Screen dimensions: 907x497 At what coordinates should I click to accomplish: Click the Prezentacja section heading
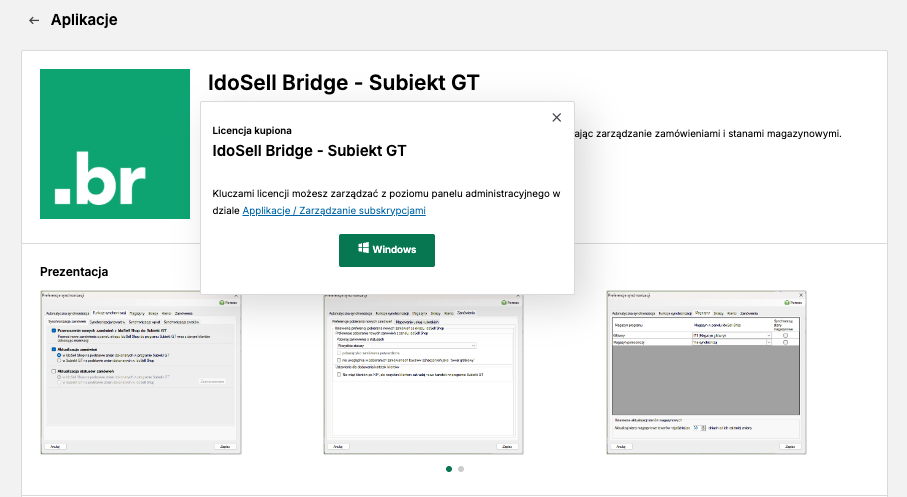click(x=74, y=271)
